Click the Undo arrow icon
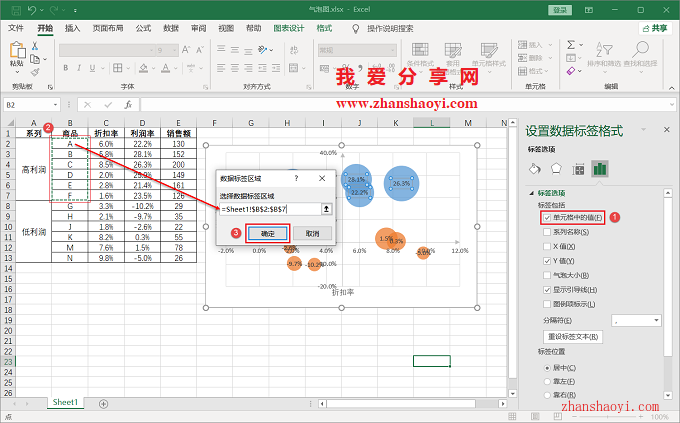680x423 pixels. (x=32, y=10)
